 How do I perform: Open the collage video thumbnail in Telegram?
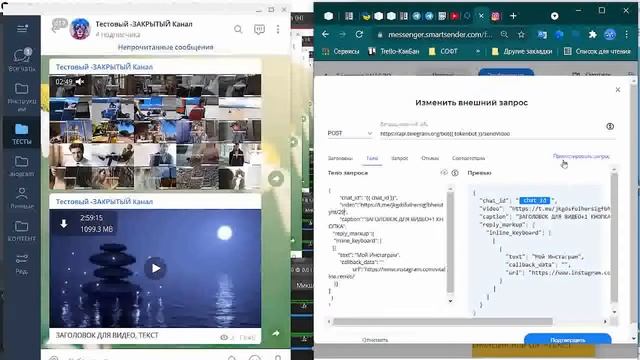pos(155,132)
